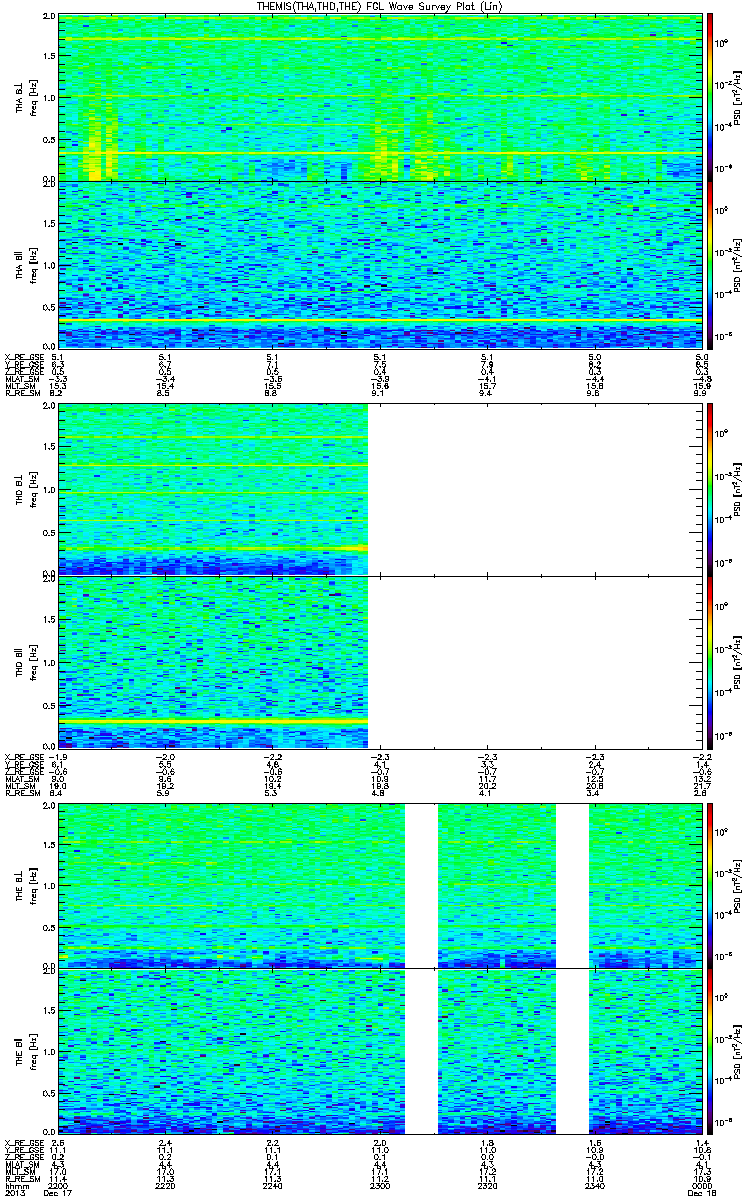
Task: Select the THD BL spectrogram panel
Action: (x=379, y=489)
